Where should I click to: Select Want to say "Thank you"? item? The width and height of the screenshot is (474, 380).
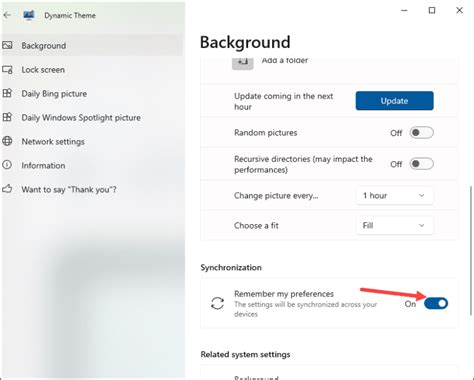(x=92, y=190)
